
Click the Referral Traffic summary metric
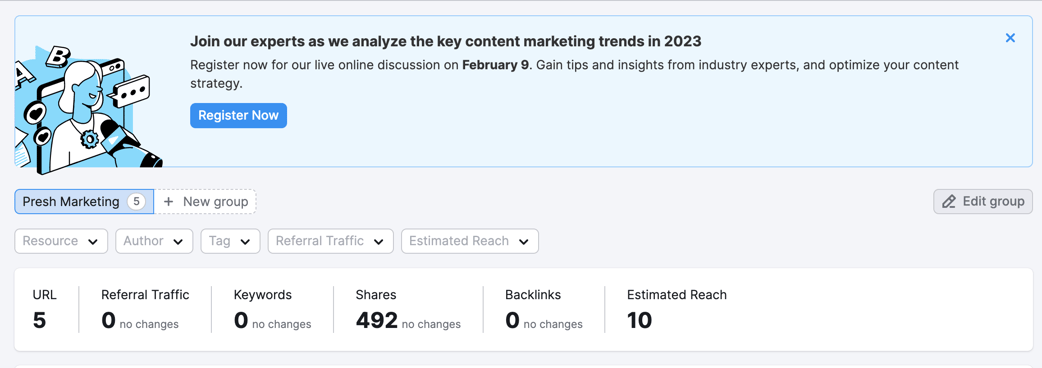pyautogui.click(x=145, y=309)
